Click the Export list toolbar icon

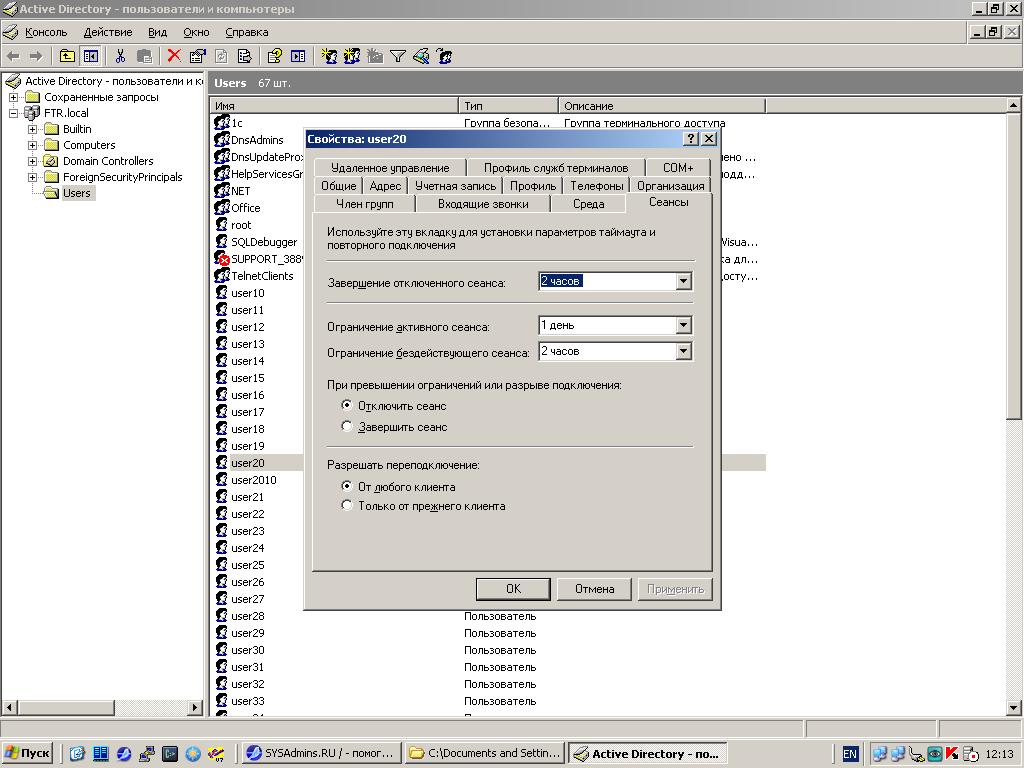245,56
